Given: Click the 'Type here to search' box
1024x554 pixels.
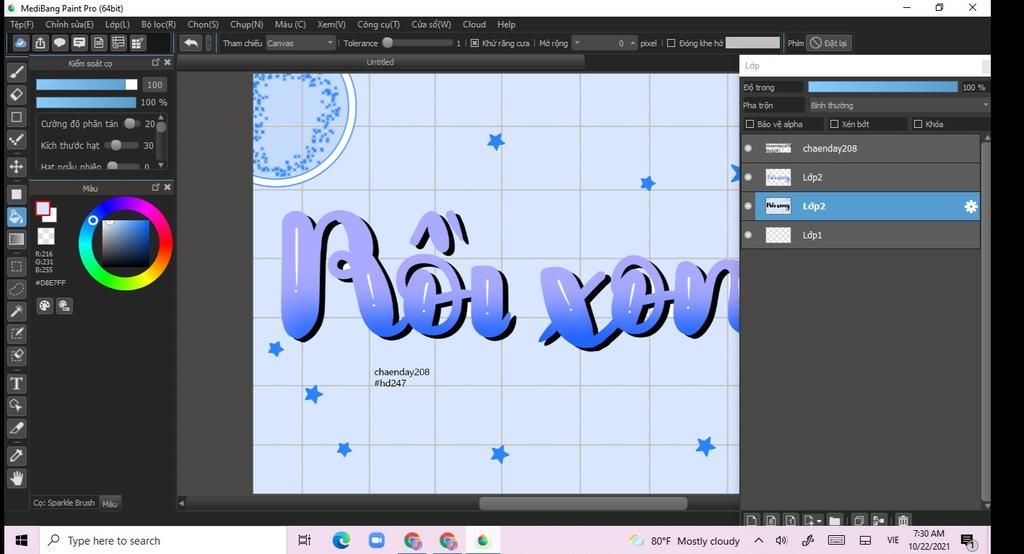Looking at the screenshot, I should pyautogui.click(x=161, y=540).
